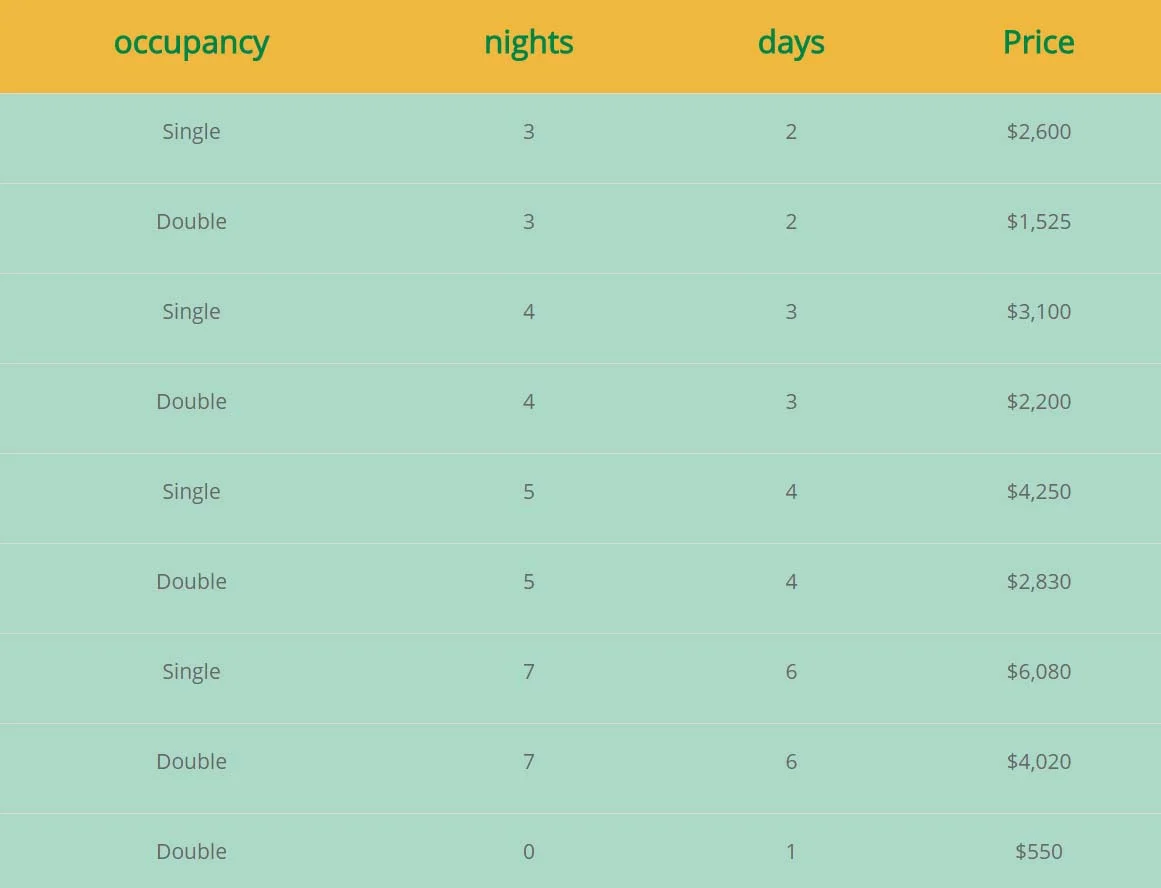1161x888 pixels.
Task: Select the $6,080 price cell
Action: (1038, 672)
